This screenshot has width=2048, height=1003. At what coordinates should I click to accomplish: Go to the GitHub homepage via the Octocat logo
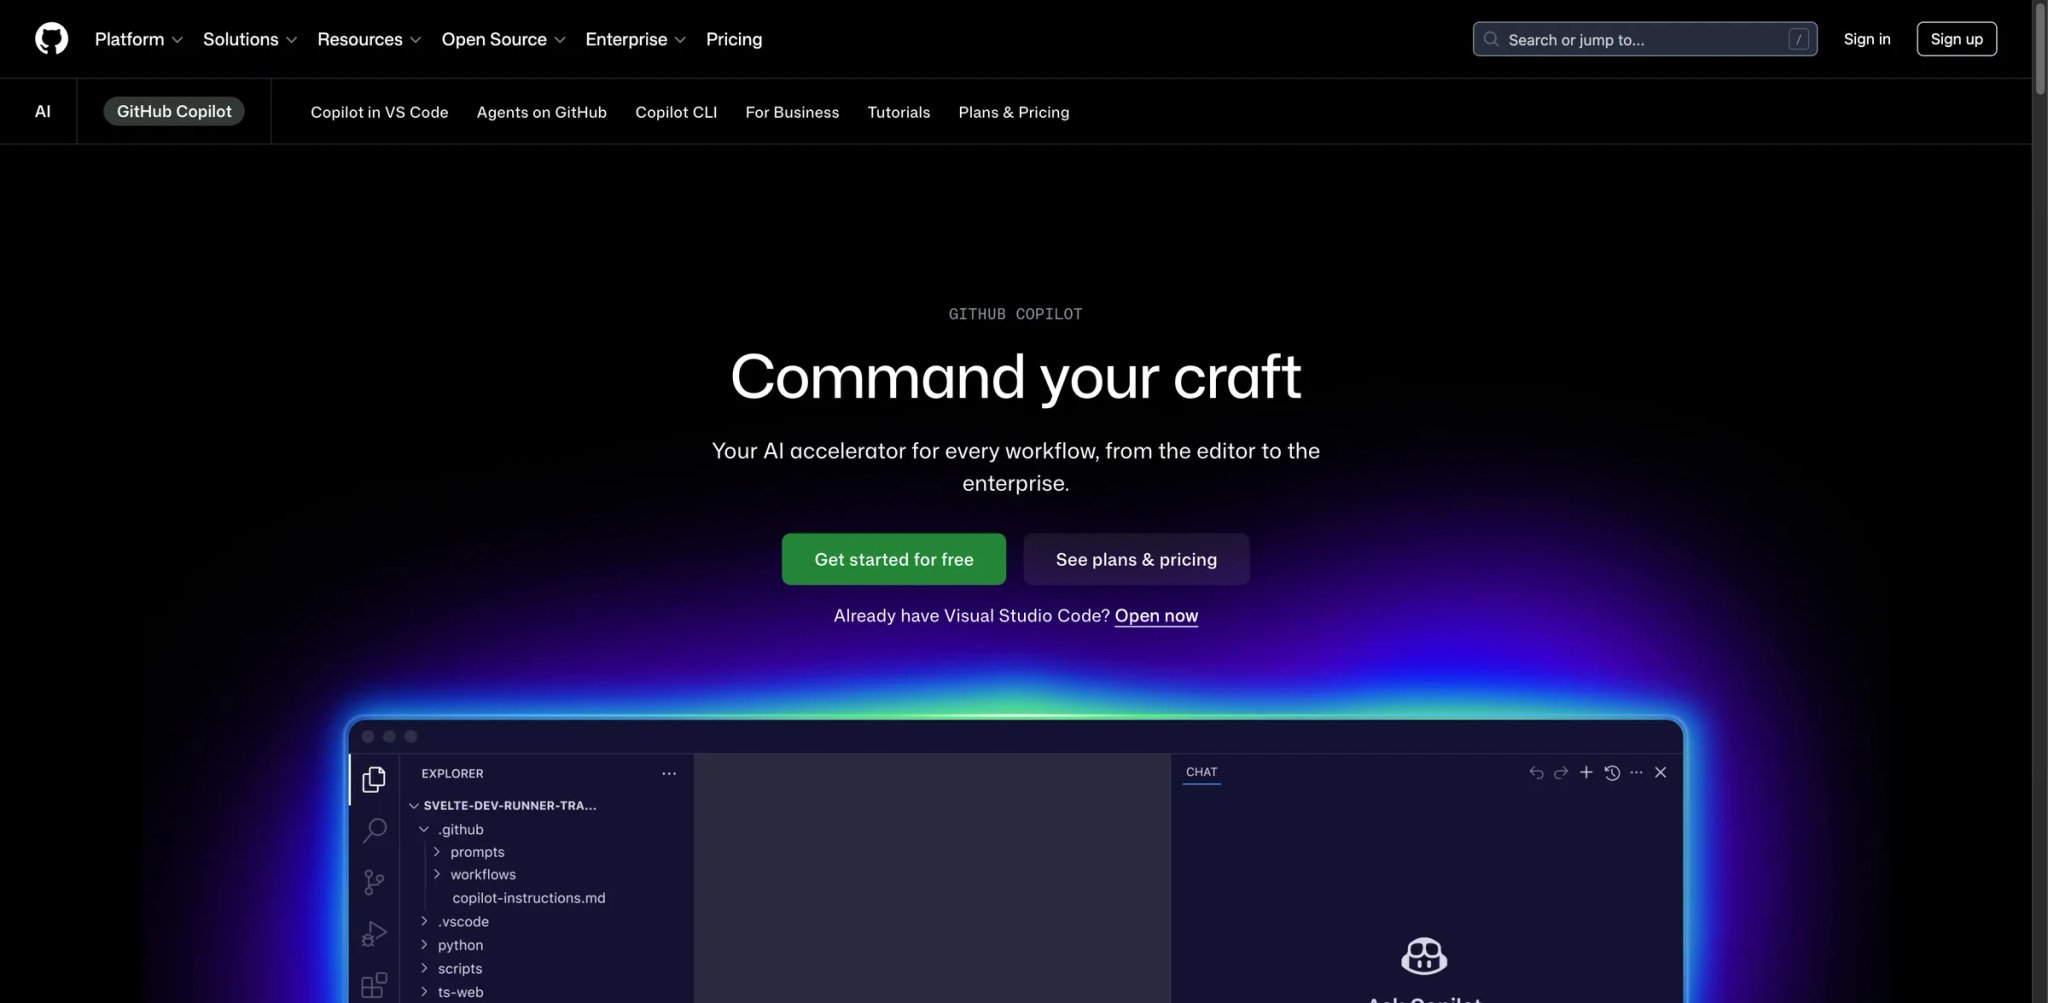pyautogui.click(x=52, y=39)
